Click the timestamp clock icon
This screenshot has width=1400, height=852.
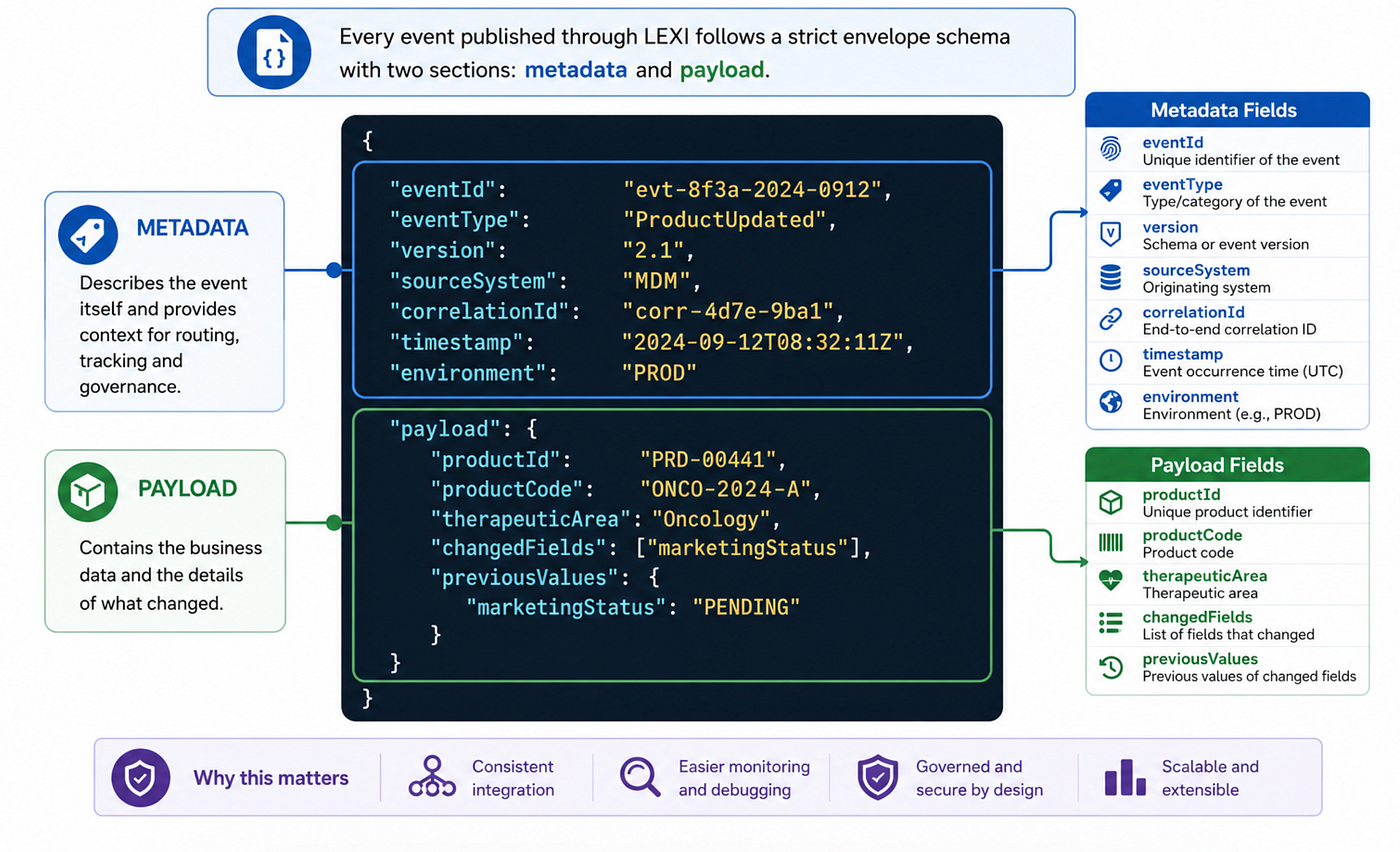(x=1110, y=361)
